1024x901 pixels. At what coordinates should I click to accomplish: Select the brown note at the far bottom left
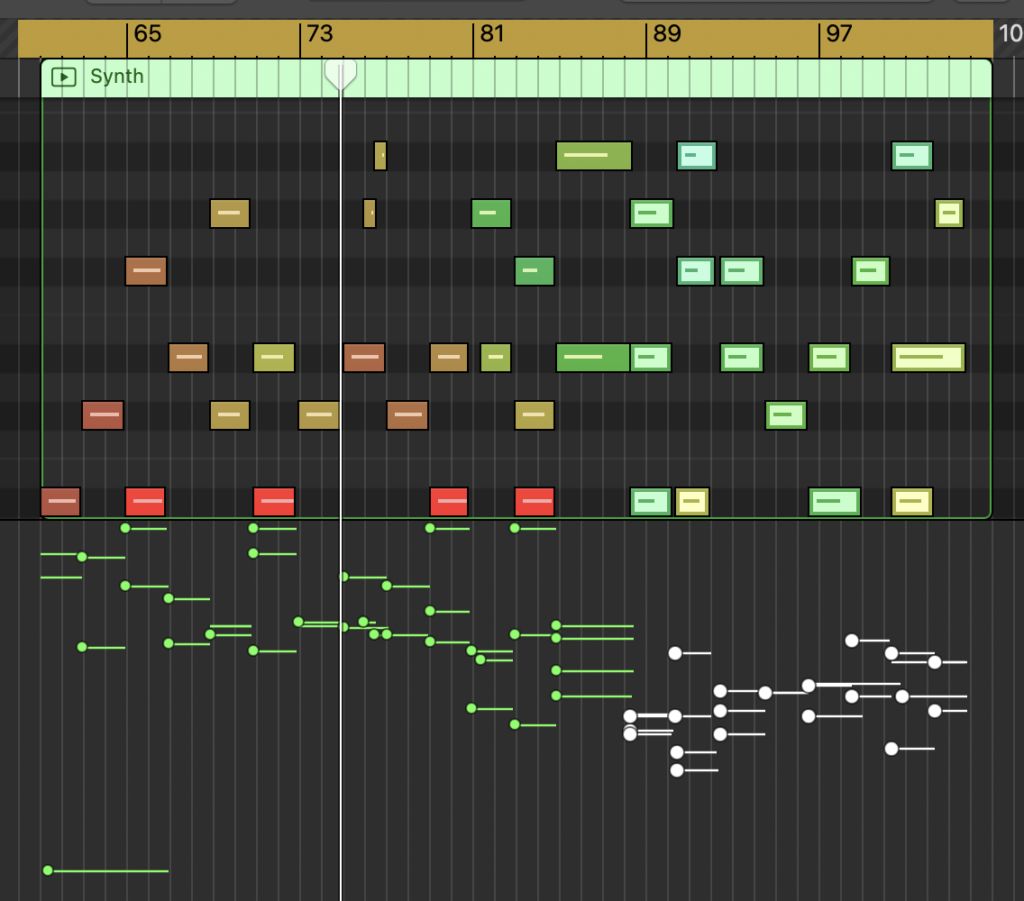coord(59,501)
